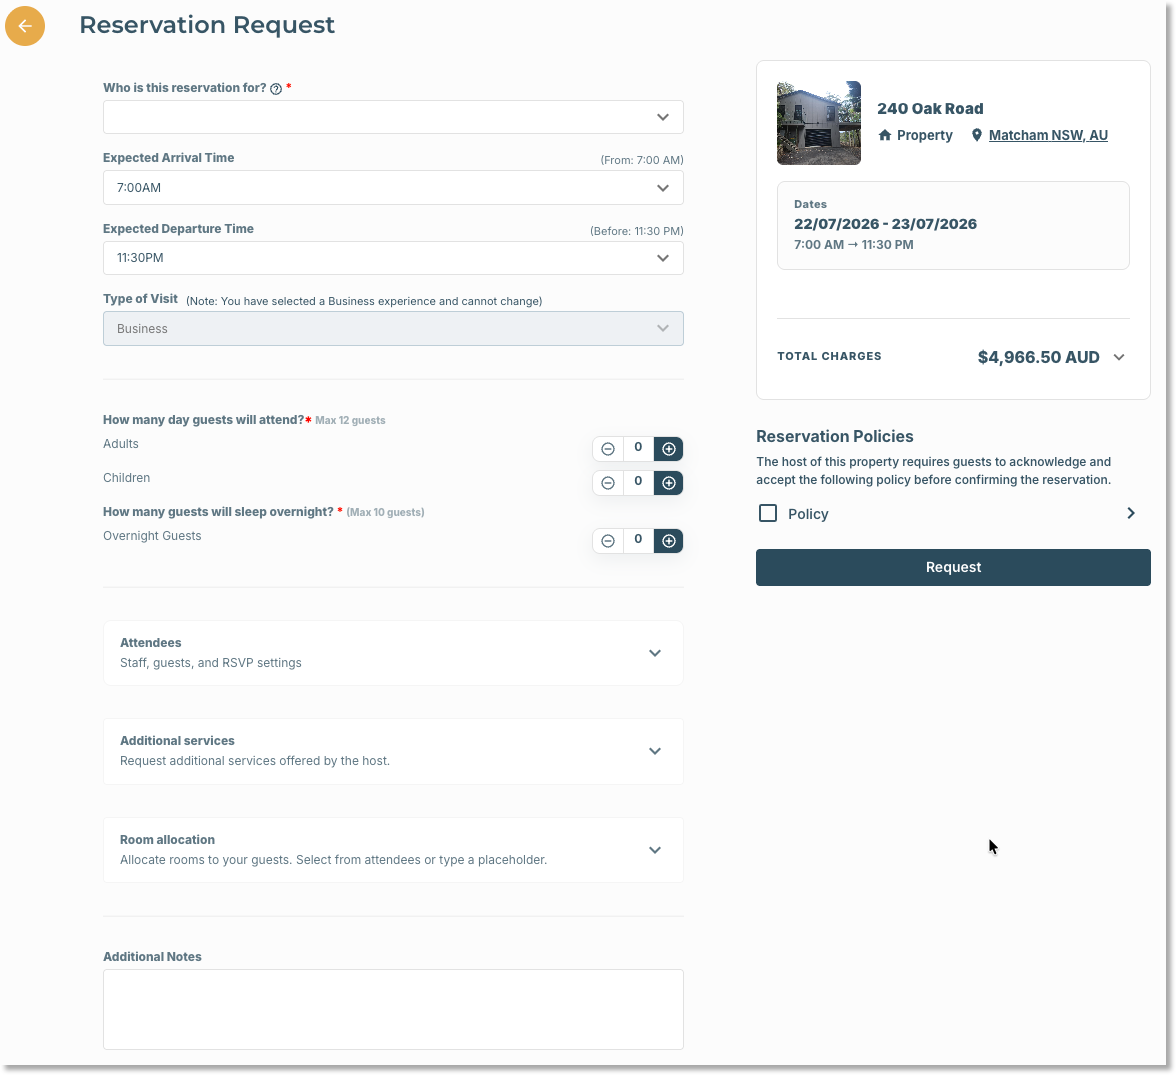Screen dimensions: 1176x1075
Task: Click the '240 Oak Road' property title
Action: 930,109
